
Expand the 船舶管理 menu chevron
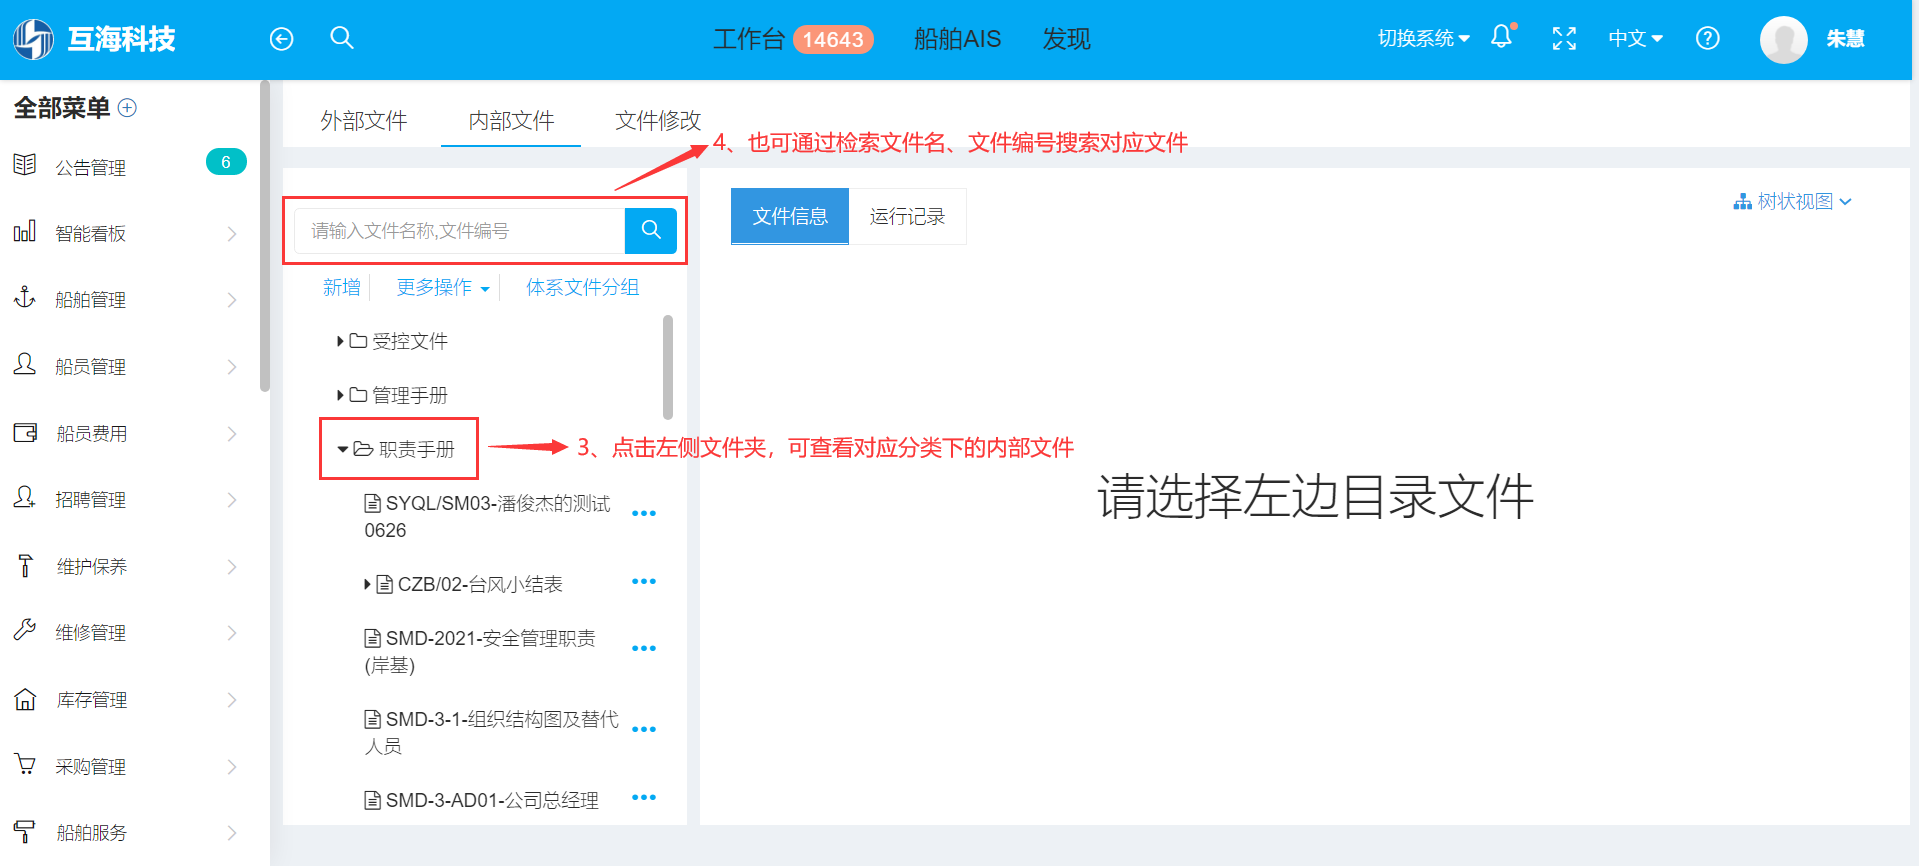click(232, 300)
